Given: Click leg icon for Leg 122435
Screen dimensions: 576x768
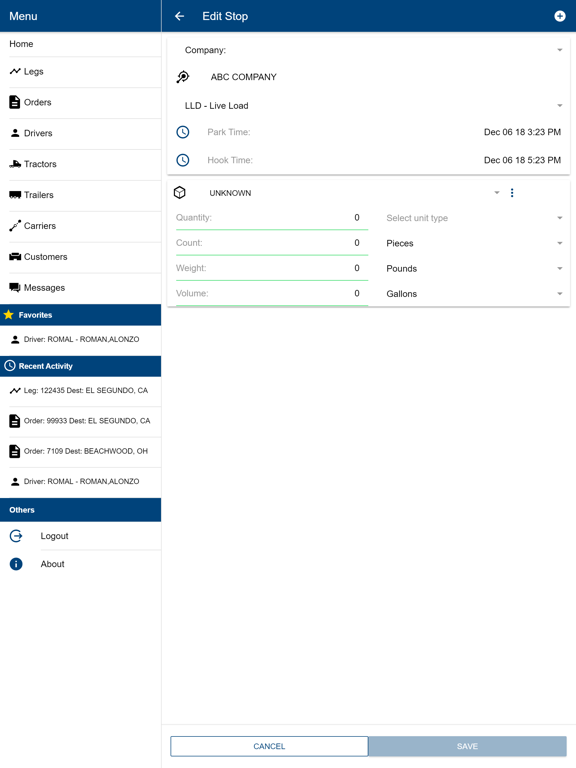Looking at the screenshot, I should coord(15,390).
